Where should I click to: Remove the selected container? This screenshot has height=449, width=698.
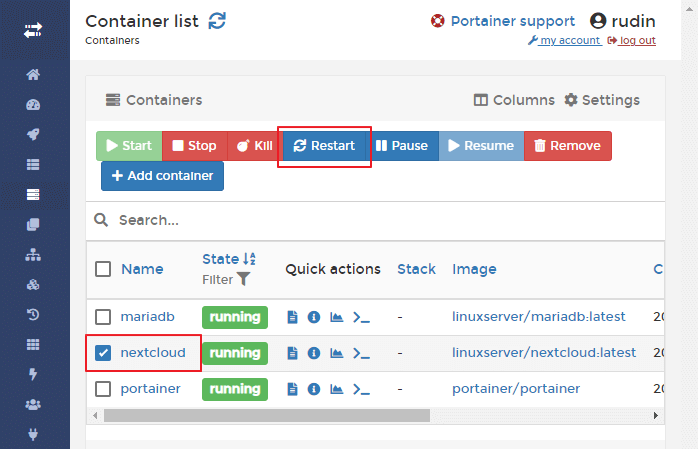568,146
